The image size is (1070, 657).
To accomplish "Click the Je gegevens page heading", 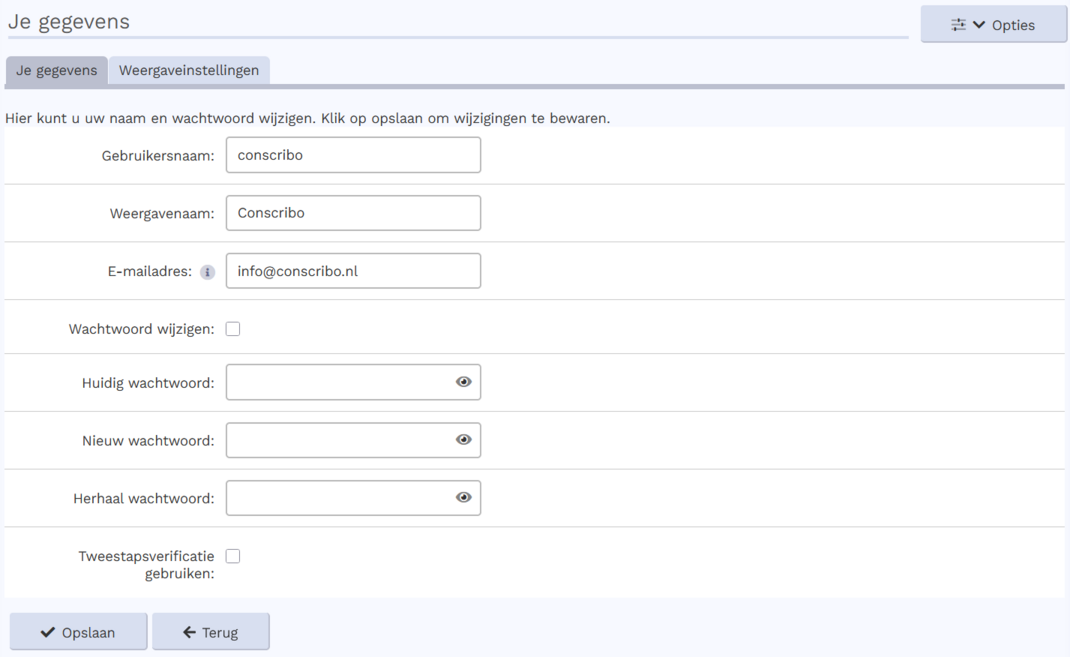I will 69,22.
